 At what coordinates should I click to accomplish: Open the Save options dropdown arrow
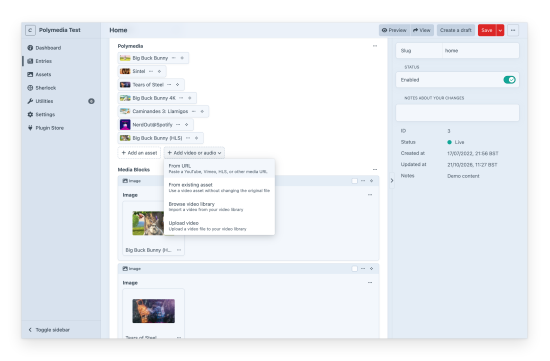coord(500,30)
